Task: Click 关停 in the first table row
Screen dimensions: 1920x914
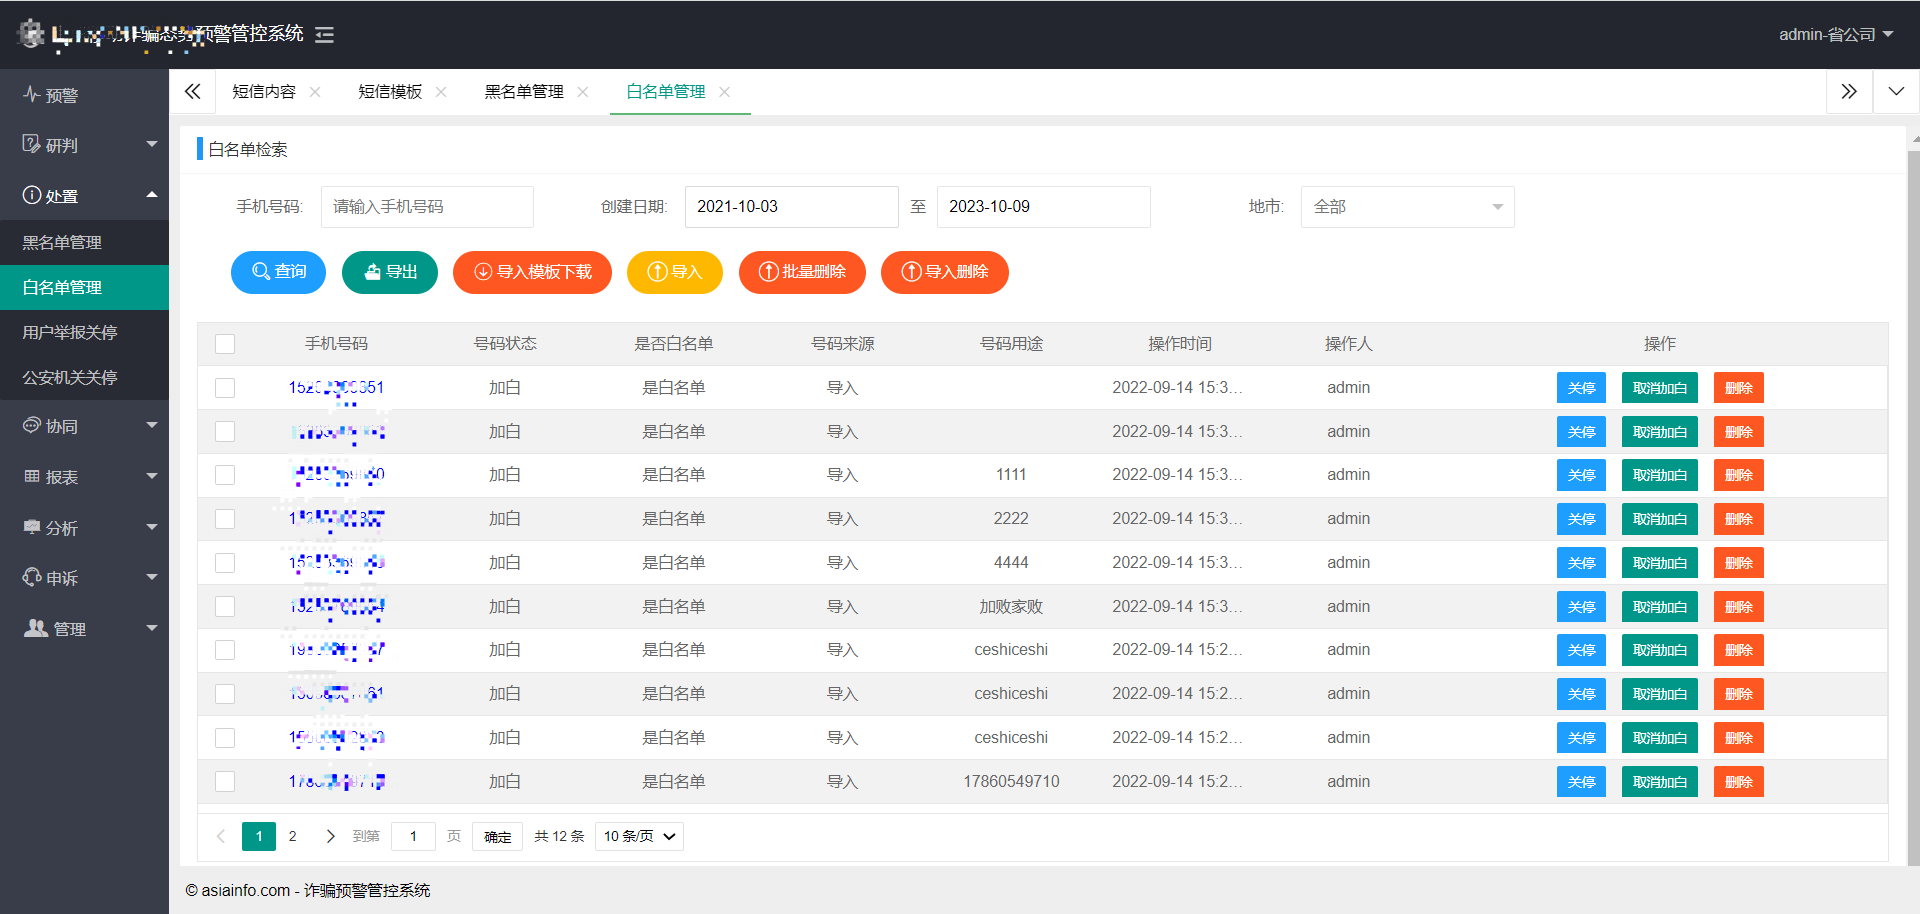Action: click(x=1581, y=388)
